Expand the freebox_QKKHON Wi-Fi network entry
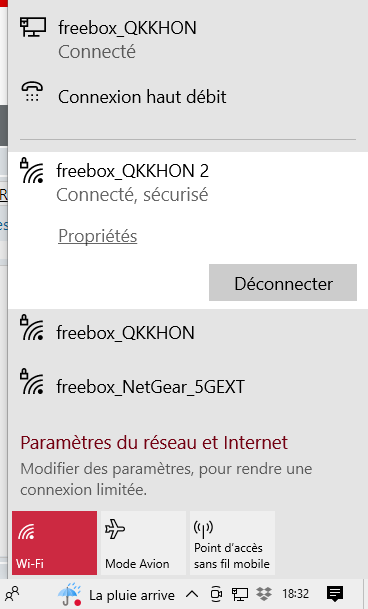This screenshot has height=609, width=368. click(x=188, y=333)
